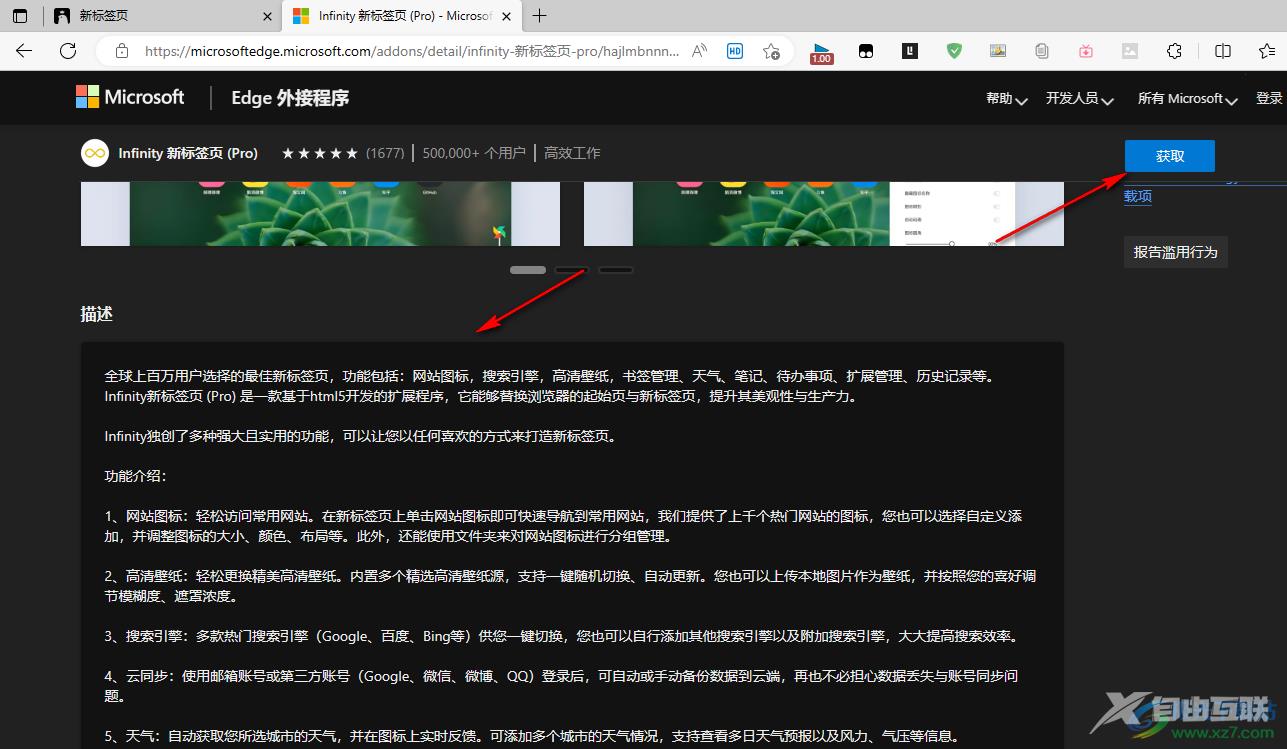This screenshot has height=749, width=1287.
Task: Open the first extension screenshot
Action: (x=320, y=213)
